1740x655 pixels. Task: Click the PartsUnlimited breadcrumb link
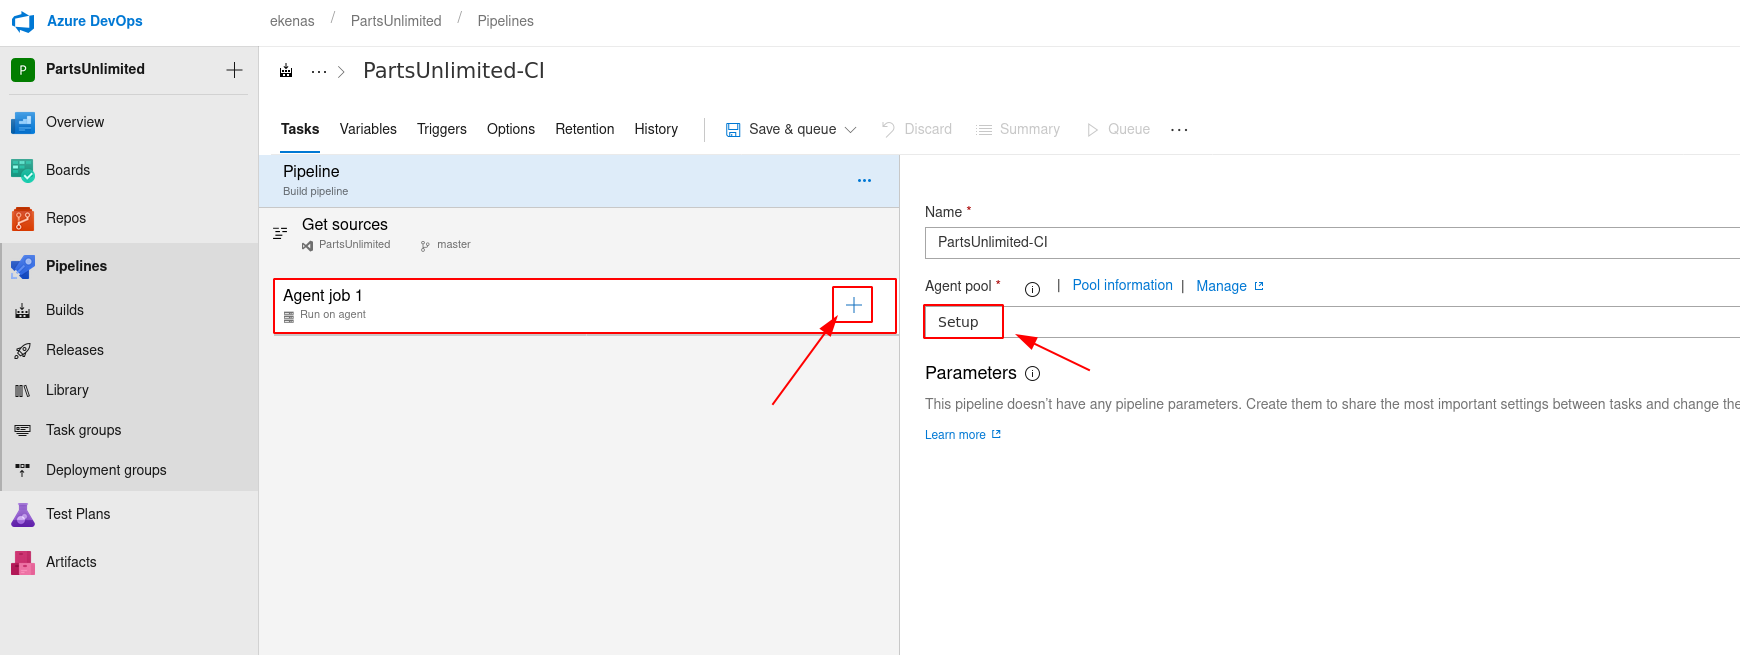coord(396,21)
